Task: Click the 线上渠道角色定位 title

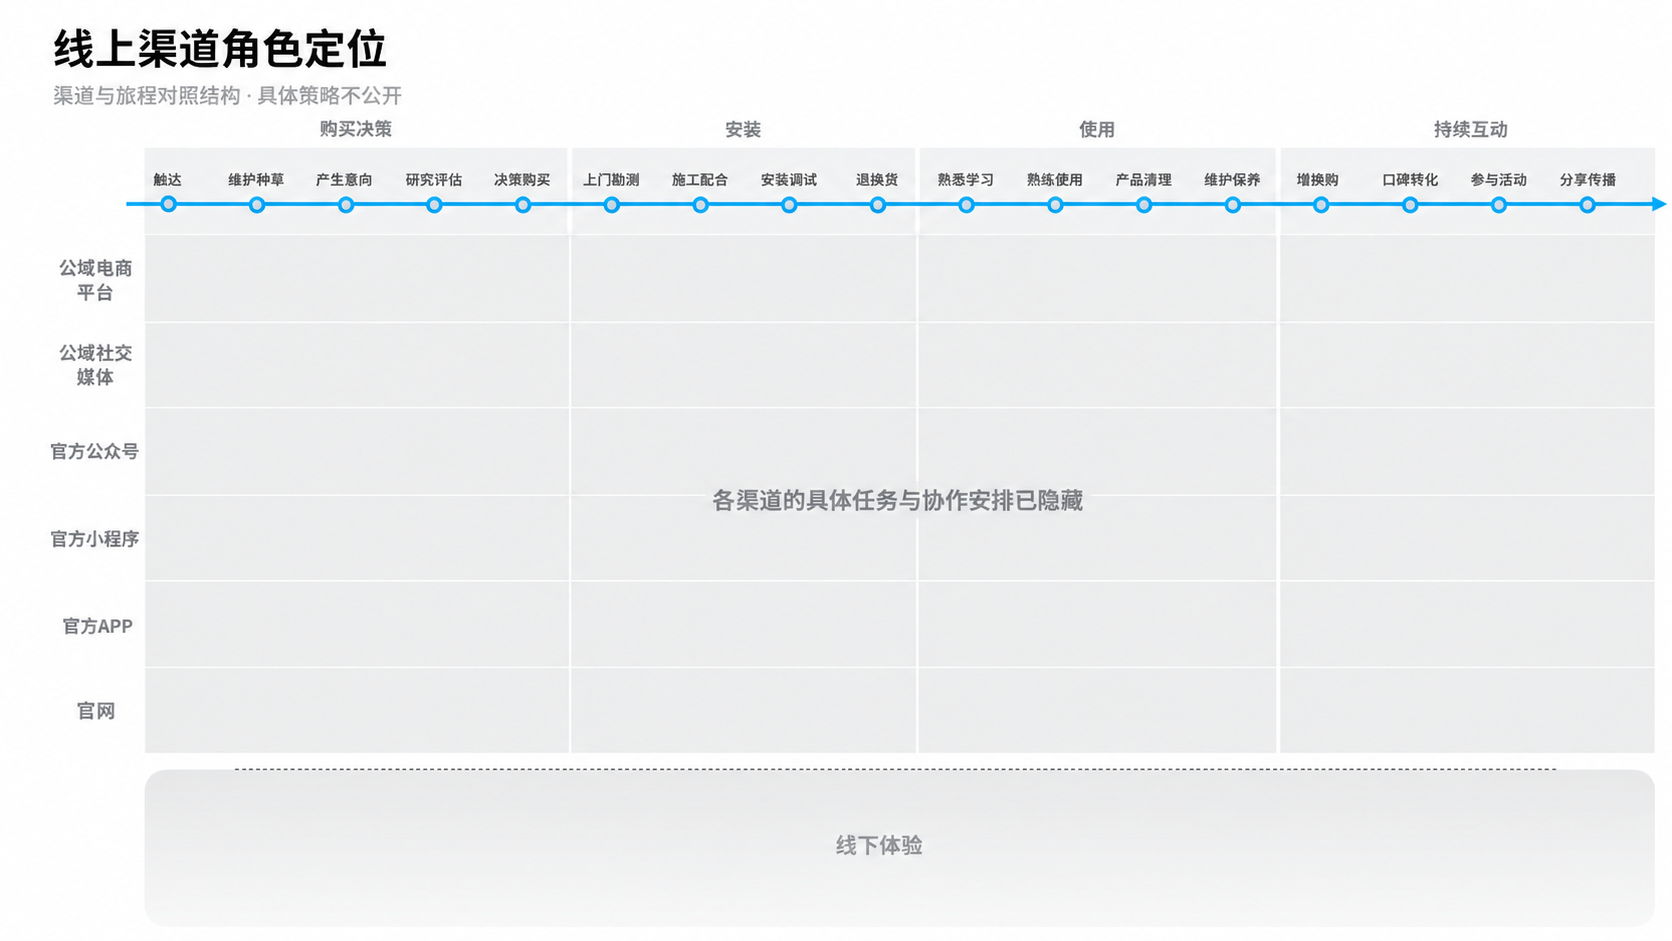Action: (x=220, y=48)
